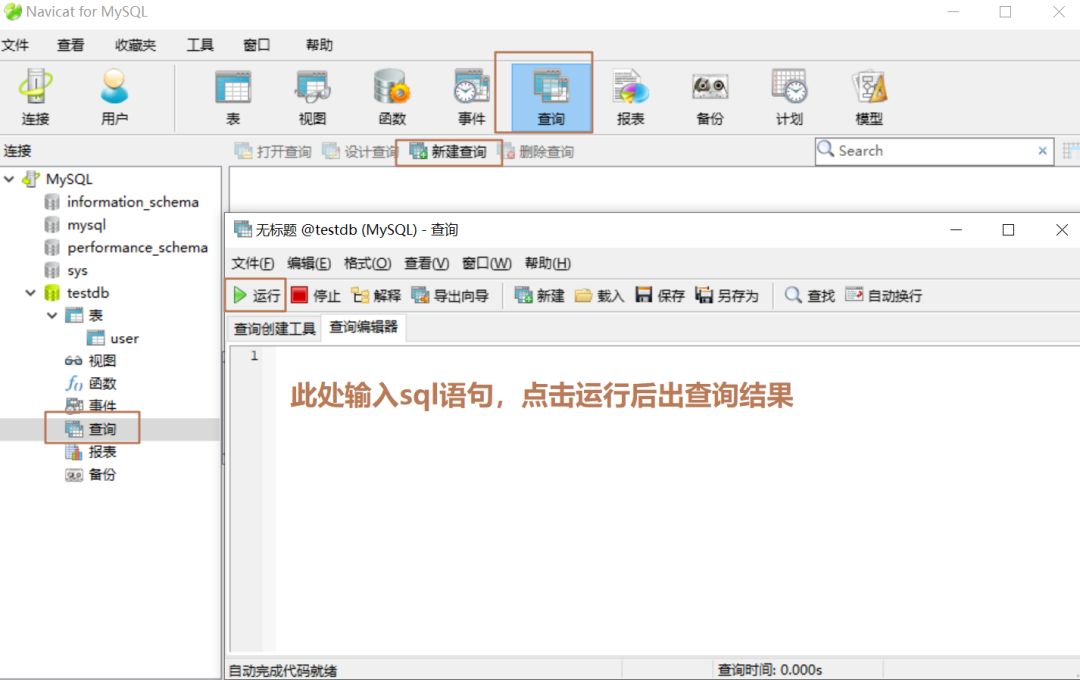
Task: Select the 报表 report toolbar icon
Action: [x=630, y=97]
